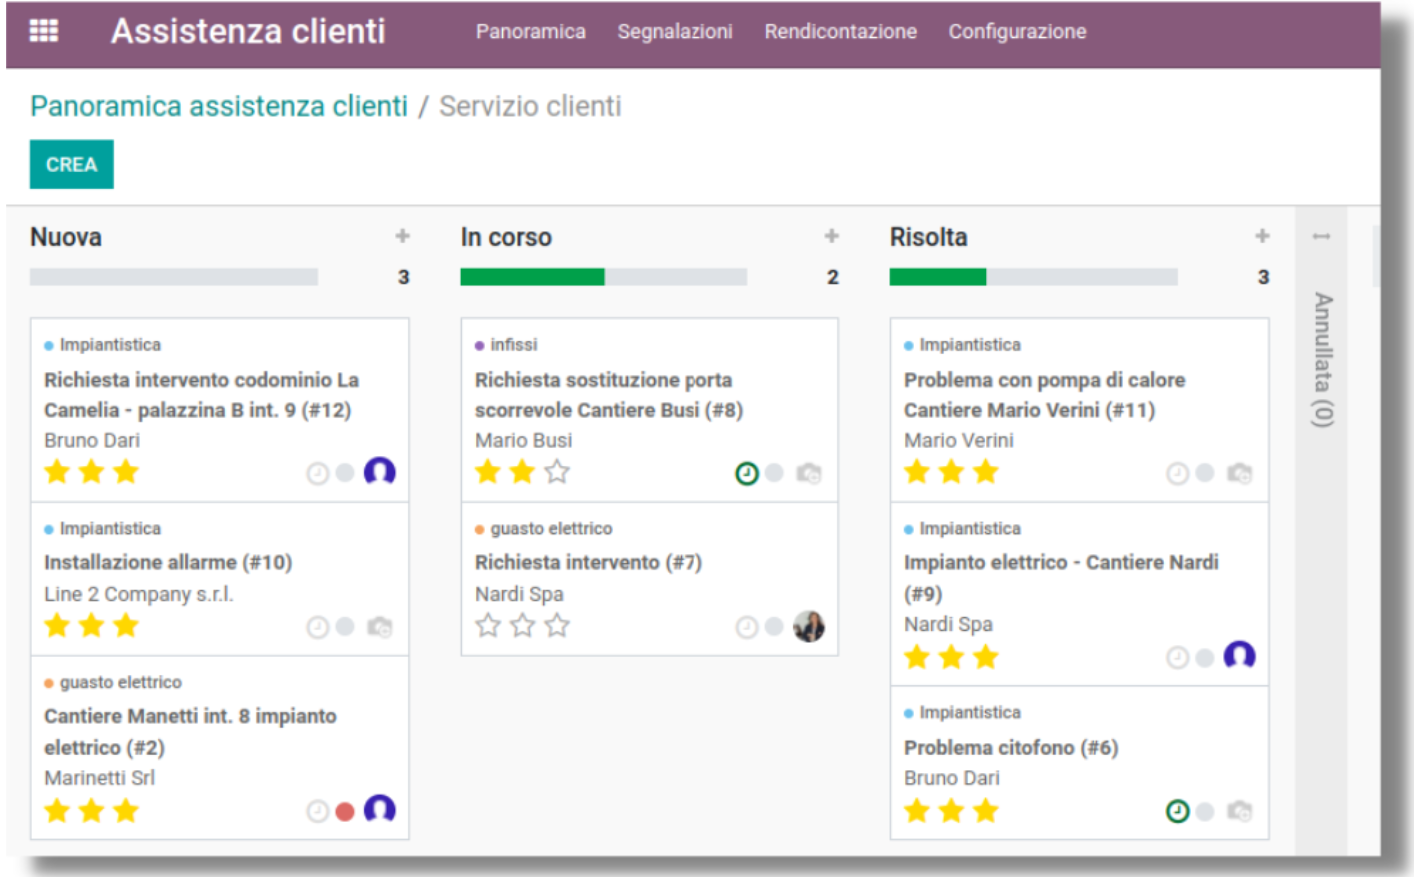The height and width of the screenshot is (877, 1414).
Task: Open the apps grid menu icon
Action: [x=44, y=31]
